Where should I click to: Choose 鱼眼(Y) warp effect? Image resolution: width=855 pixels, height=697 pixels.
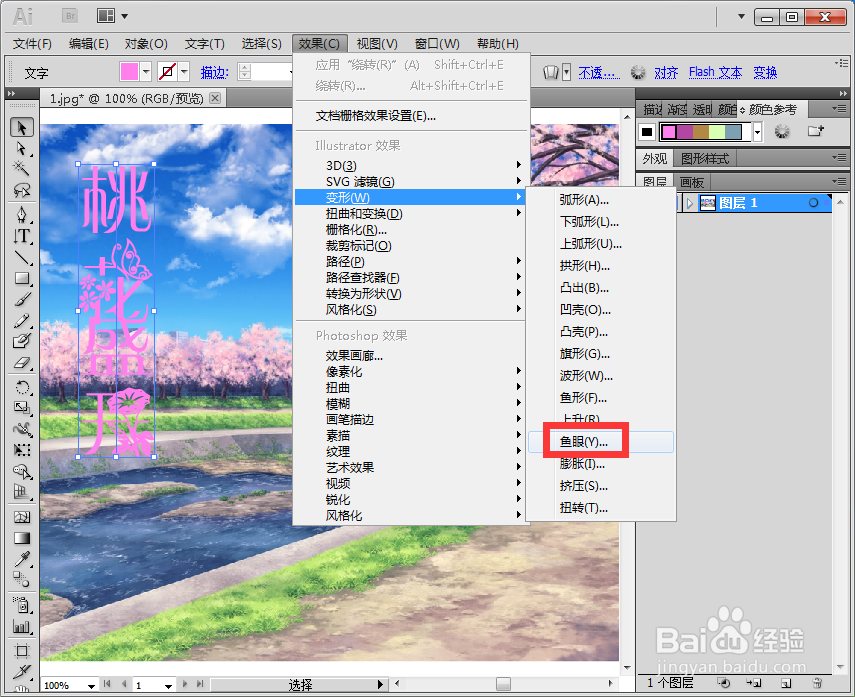click(x=601, y=442)
